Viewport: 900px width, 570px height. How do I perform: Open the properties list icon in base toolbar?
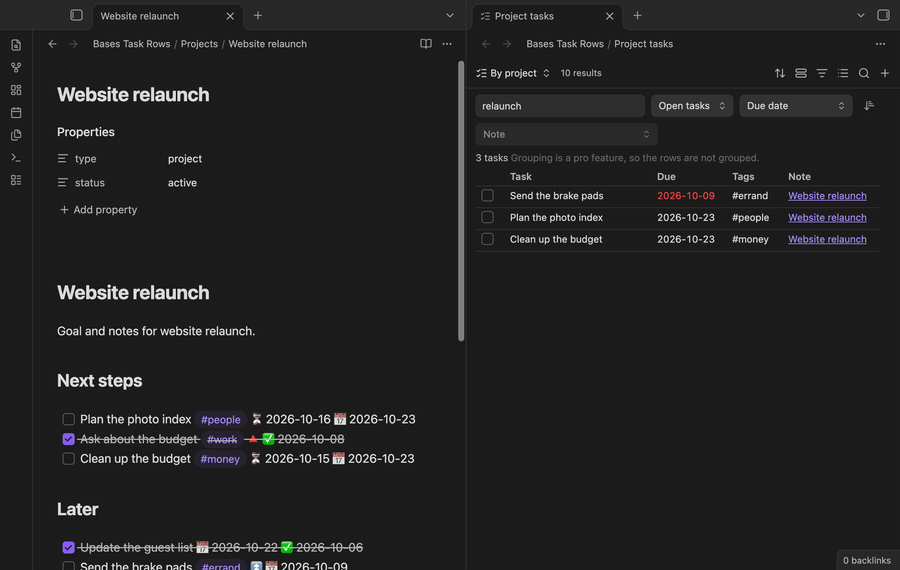[x=843, y=73]
